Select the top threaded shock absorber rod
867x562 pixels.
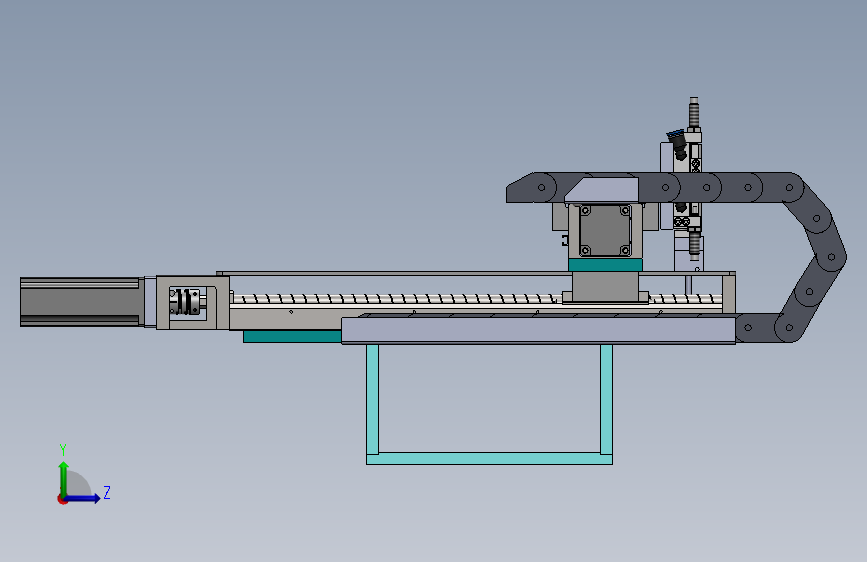693,112
